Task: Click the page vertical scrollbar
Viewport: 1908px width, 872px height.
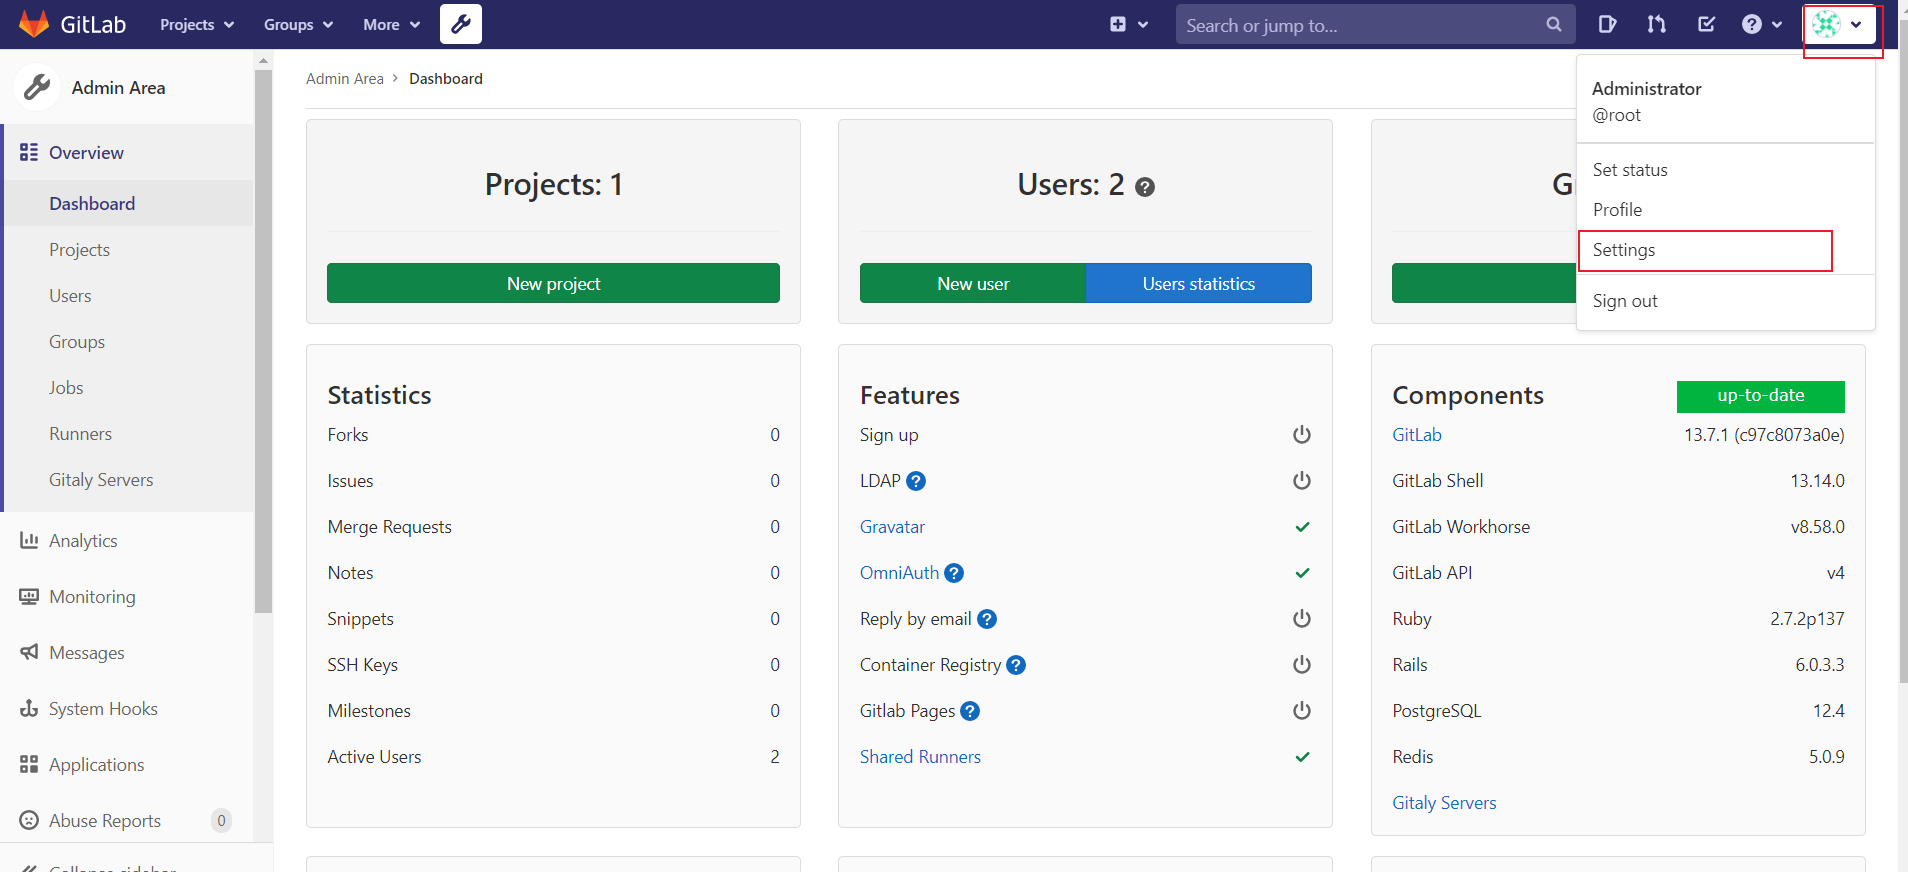Action: [1903, 350]
